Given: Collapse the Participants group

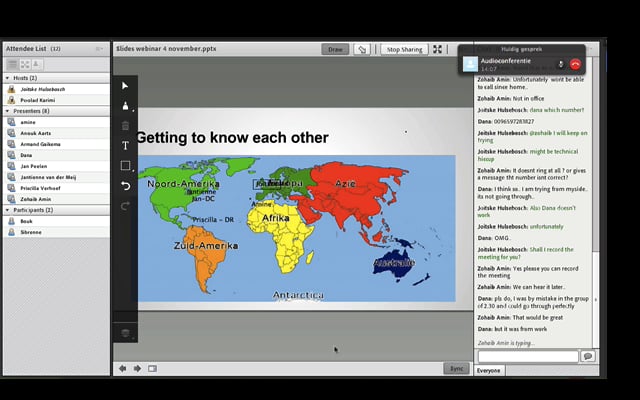Looking at the screenshot, I should tap(7, 210).
